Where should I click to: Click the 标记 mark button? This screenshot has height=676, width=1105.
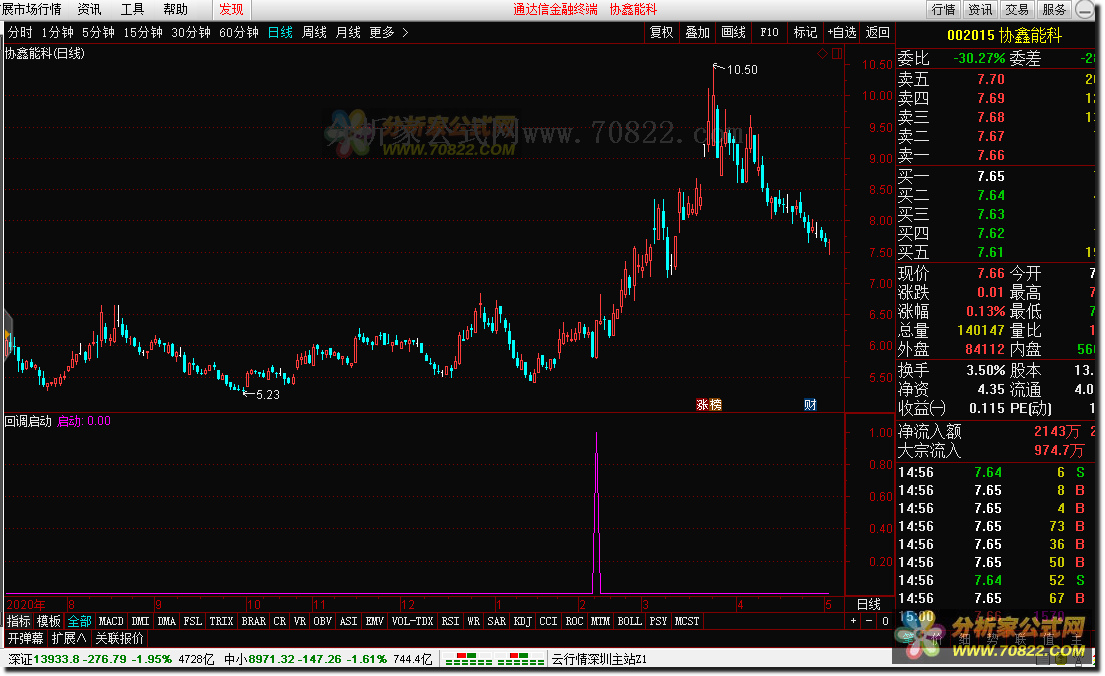coord(805,32)
